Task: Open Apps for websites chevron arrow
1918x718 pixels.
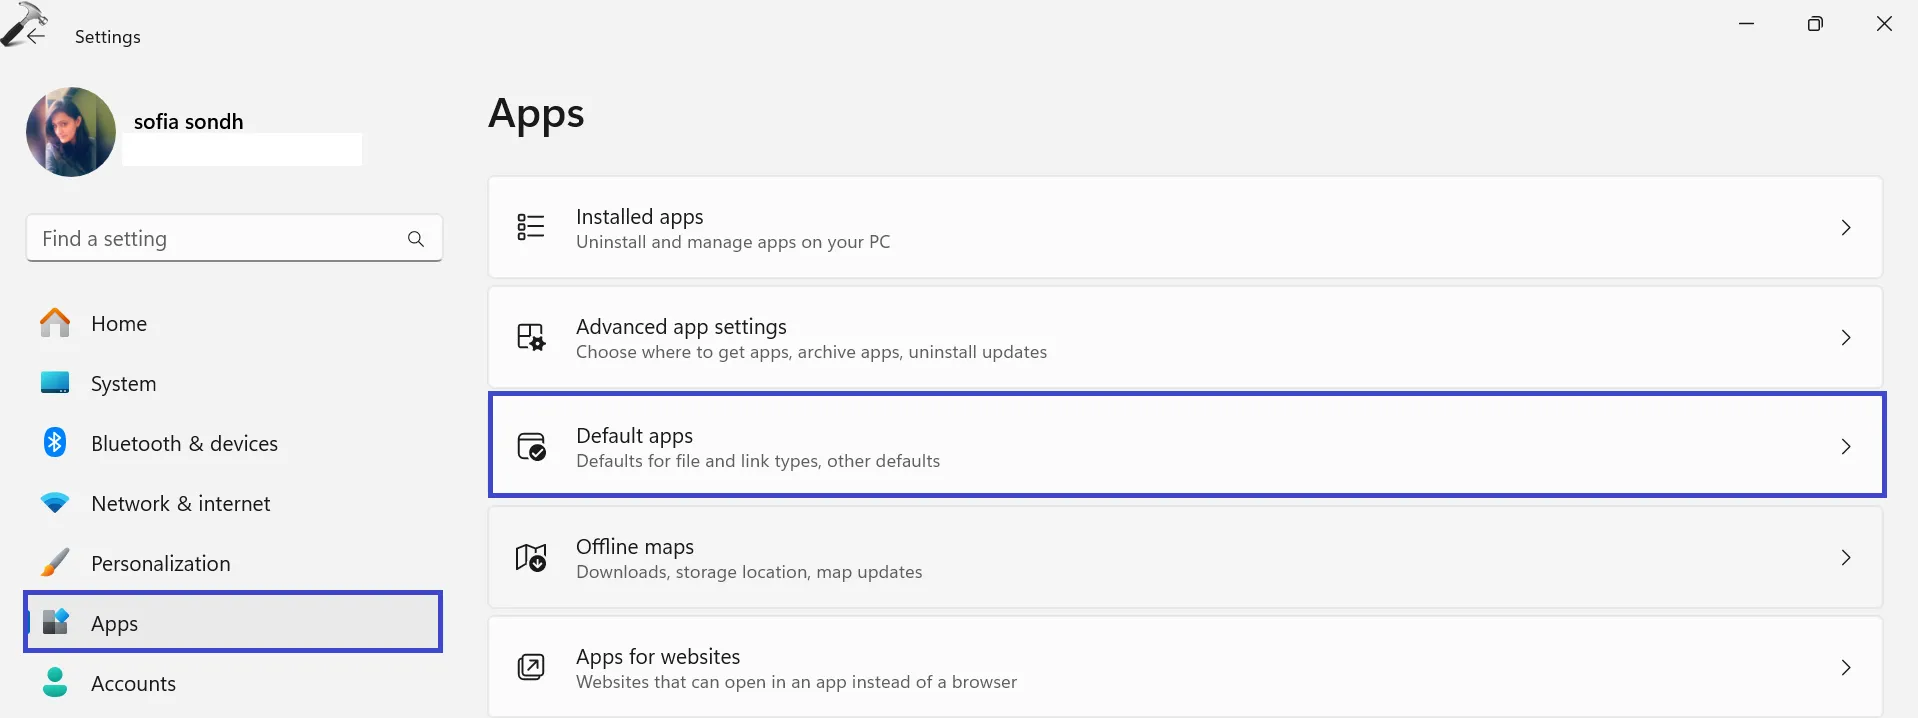Action: (1846, 668)
